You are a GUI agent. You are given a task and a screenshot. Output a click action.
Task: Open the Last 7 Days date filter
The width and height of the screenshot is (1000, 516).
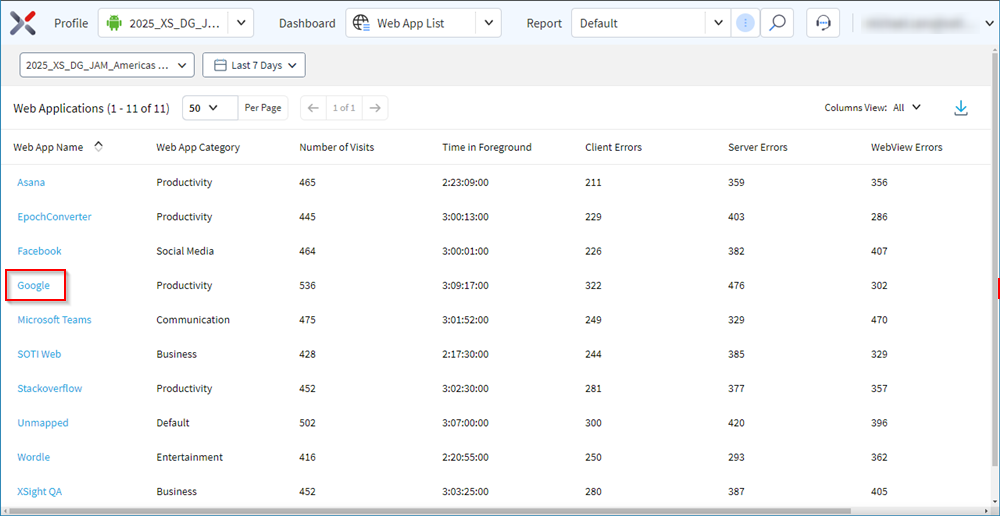click(254, 65)
